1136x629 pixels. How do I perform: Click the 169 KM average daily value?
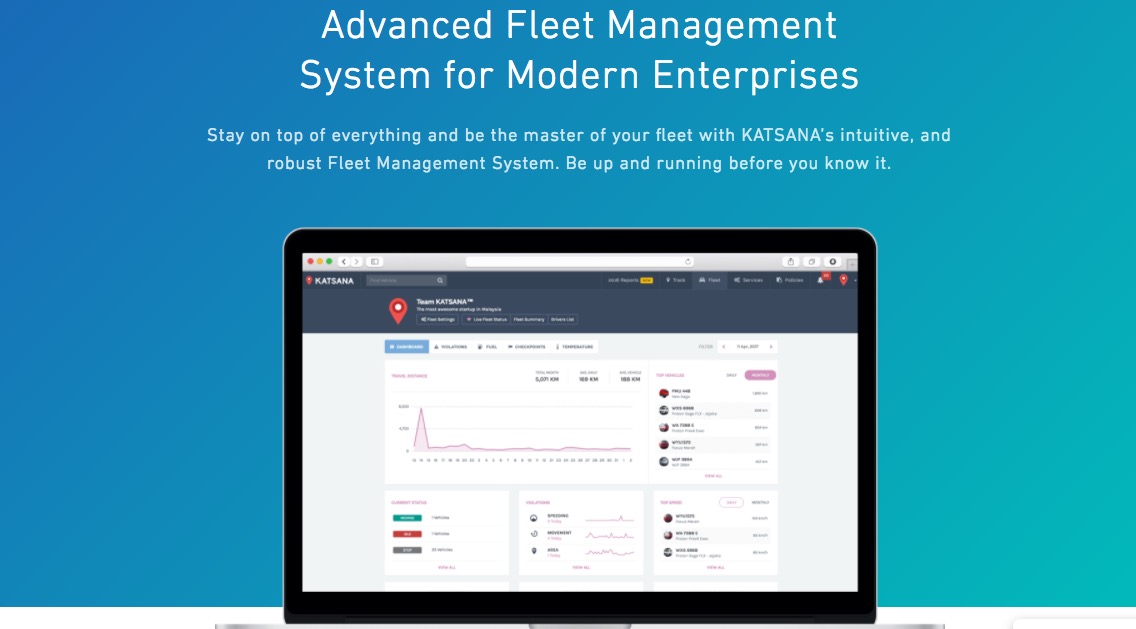588,379
